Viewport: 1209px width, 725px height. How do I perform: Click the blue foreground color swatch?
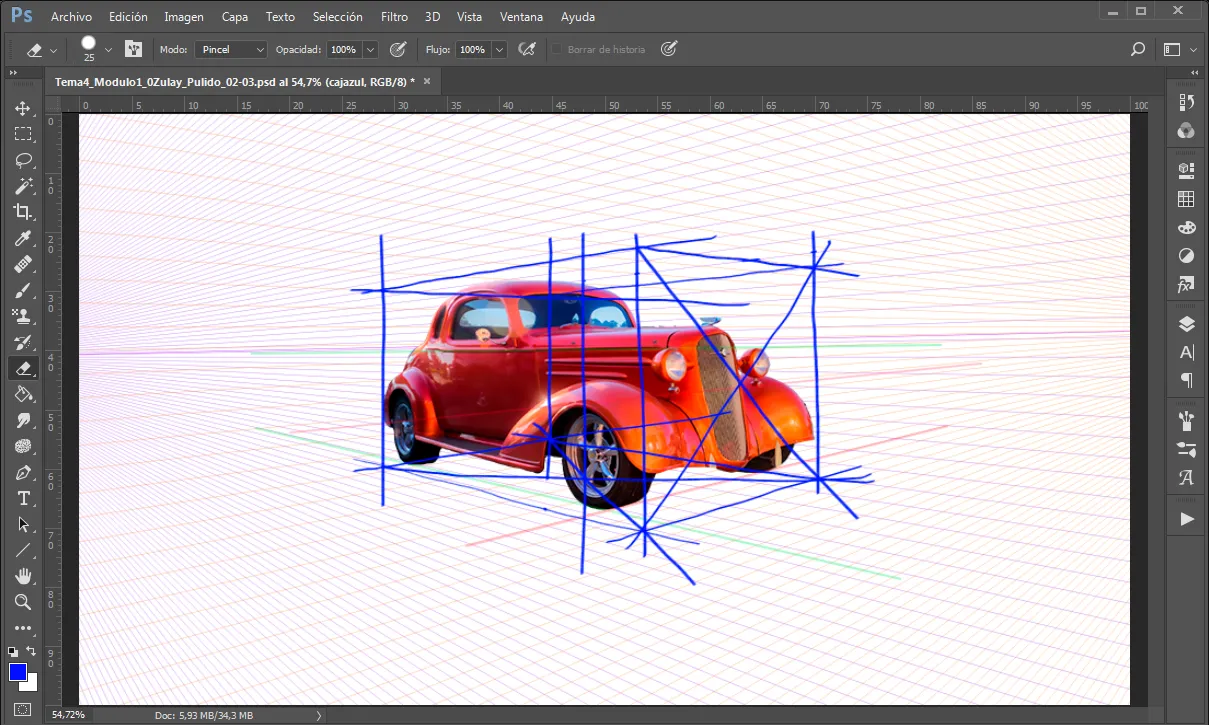click(18, 672)
